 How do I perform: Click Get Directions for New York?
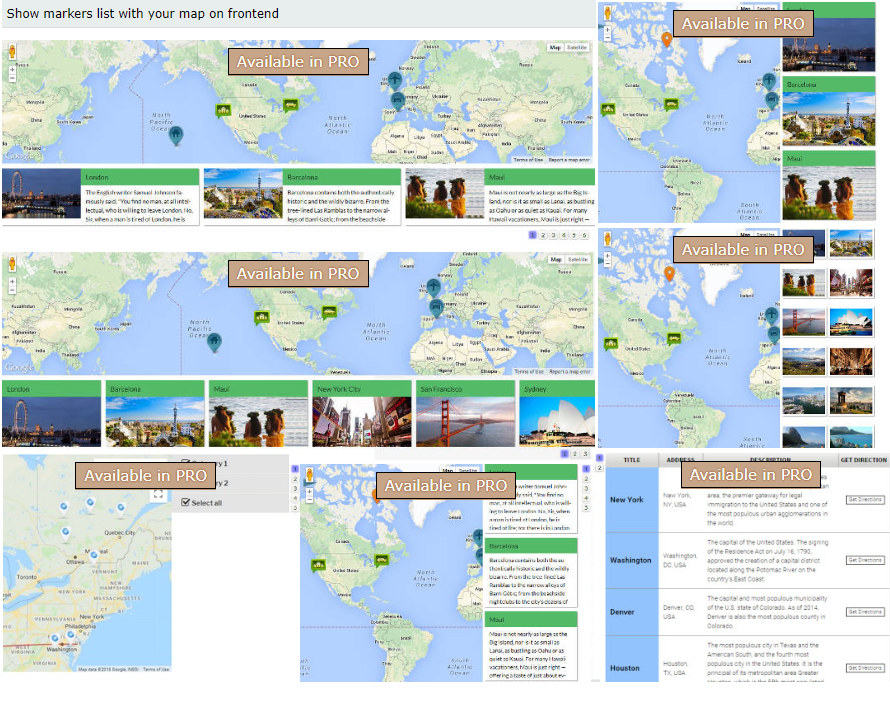865,499
